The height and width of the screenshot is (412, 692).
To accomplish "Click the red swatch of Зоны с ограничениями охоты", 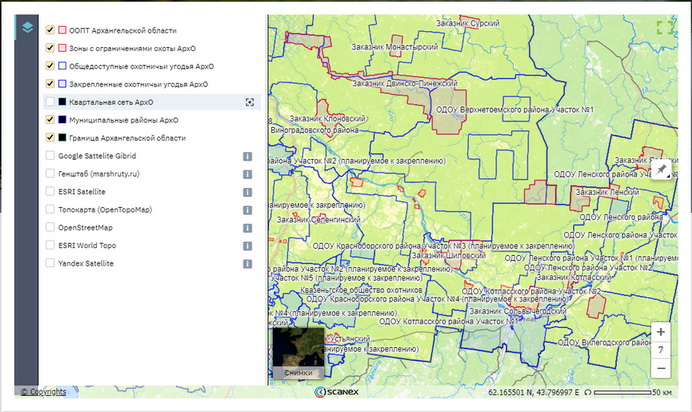I will (62, 48).
